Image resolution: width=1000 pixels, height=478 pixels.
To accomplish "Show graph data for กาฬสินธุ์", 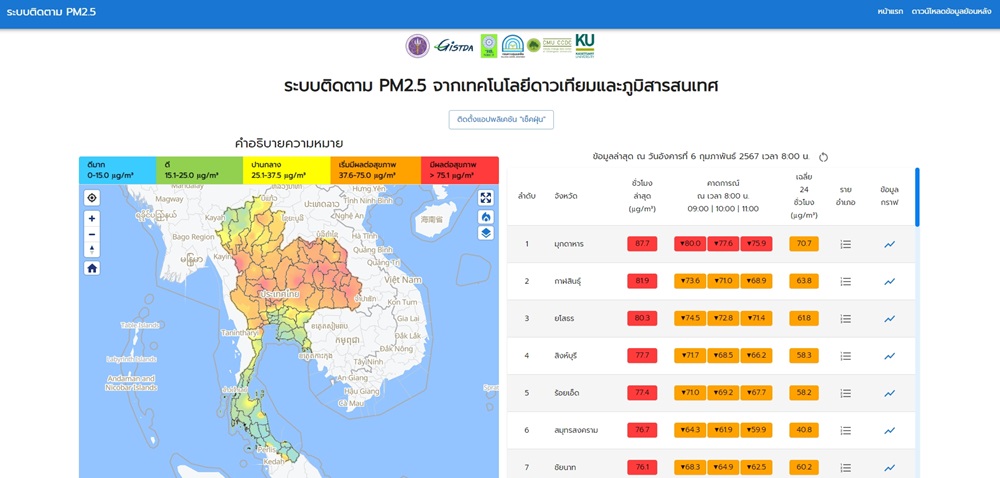I will click(x=890, y=281).
